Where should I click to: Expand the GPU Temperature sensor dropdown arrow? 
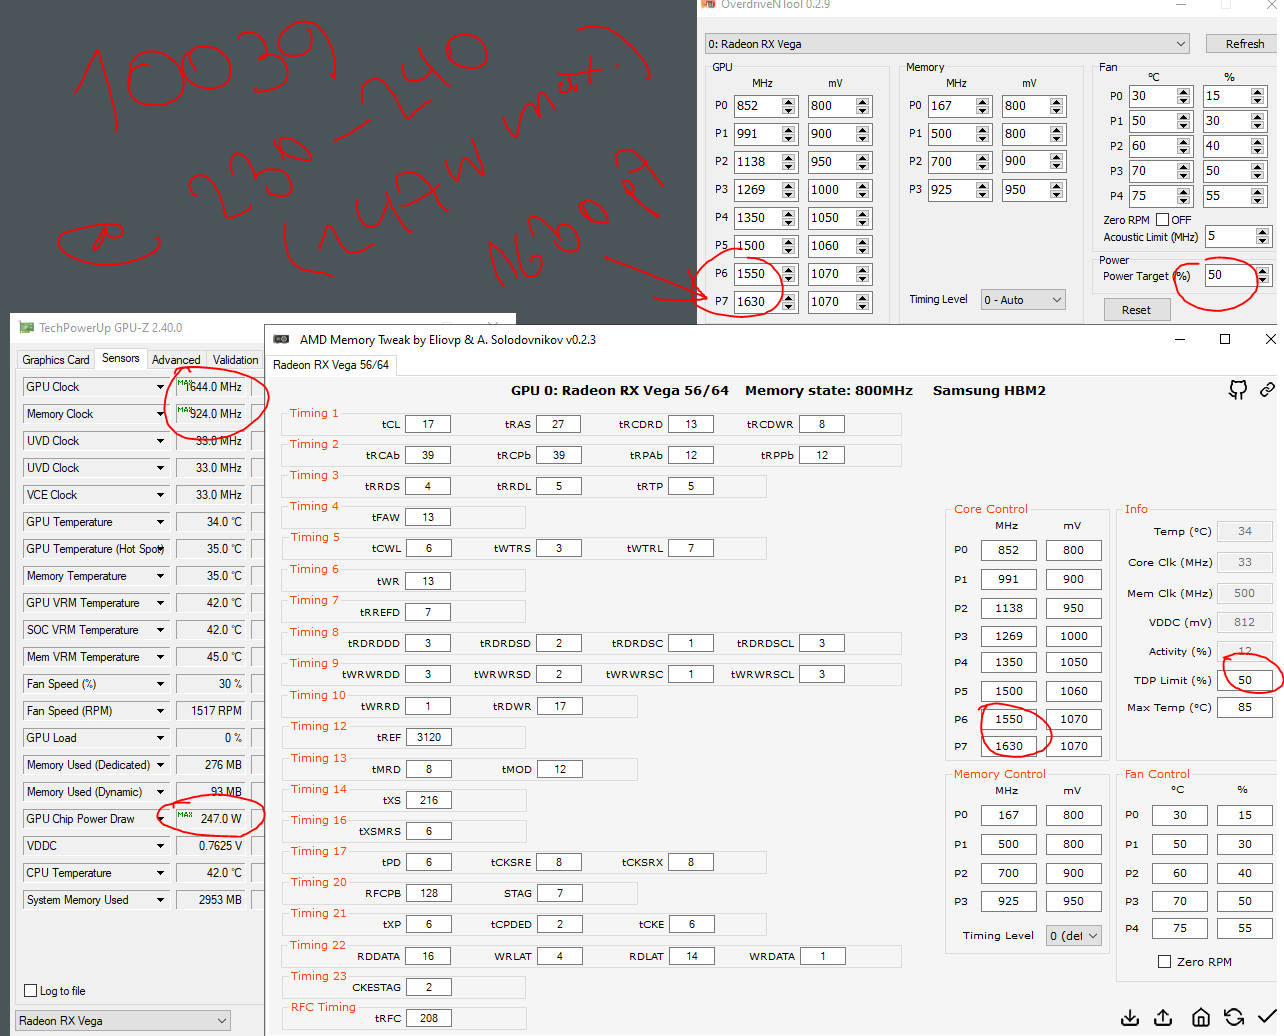160,522
